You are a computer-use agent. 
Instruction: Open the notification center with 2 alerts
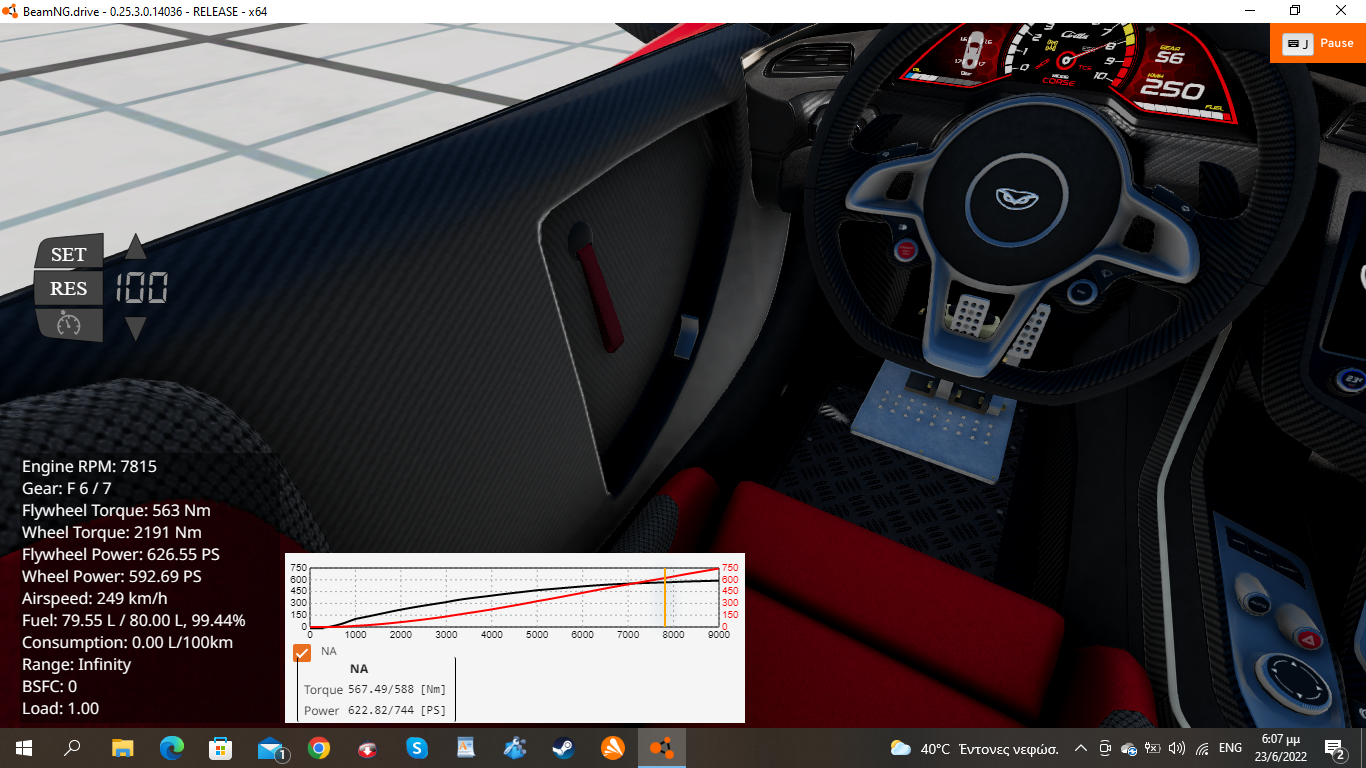[x=1336, y=748]
